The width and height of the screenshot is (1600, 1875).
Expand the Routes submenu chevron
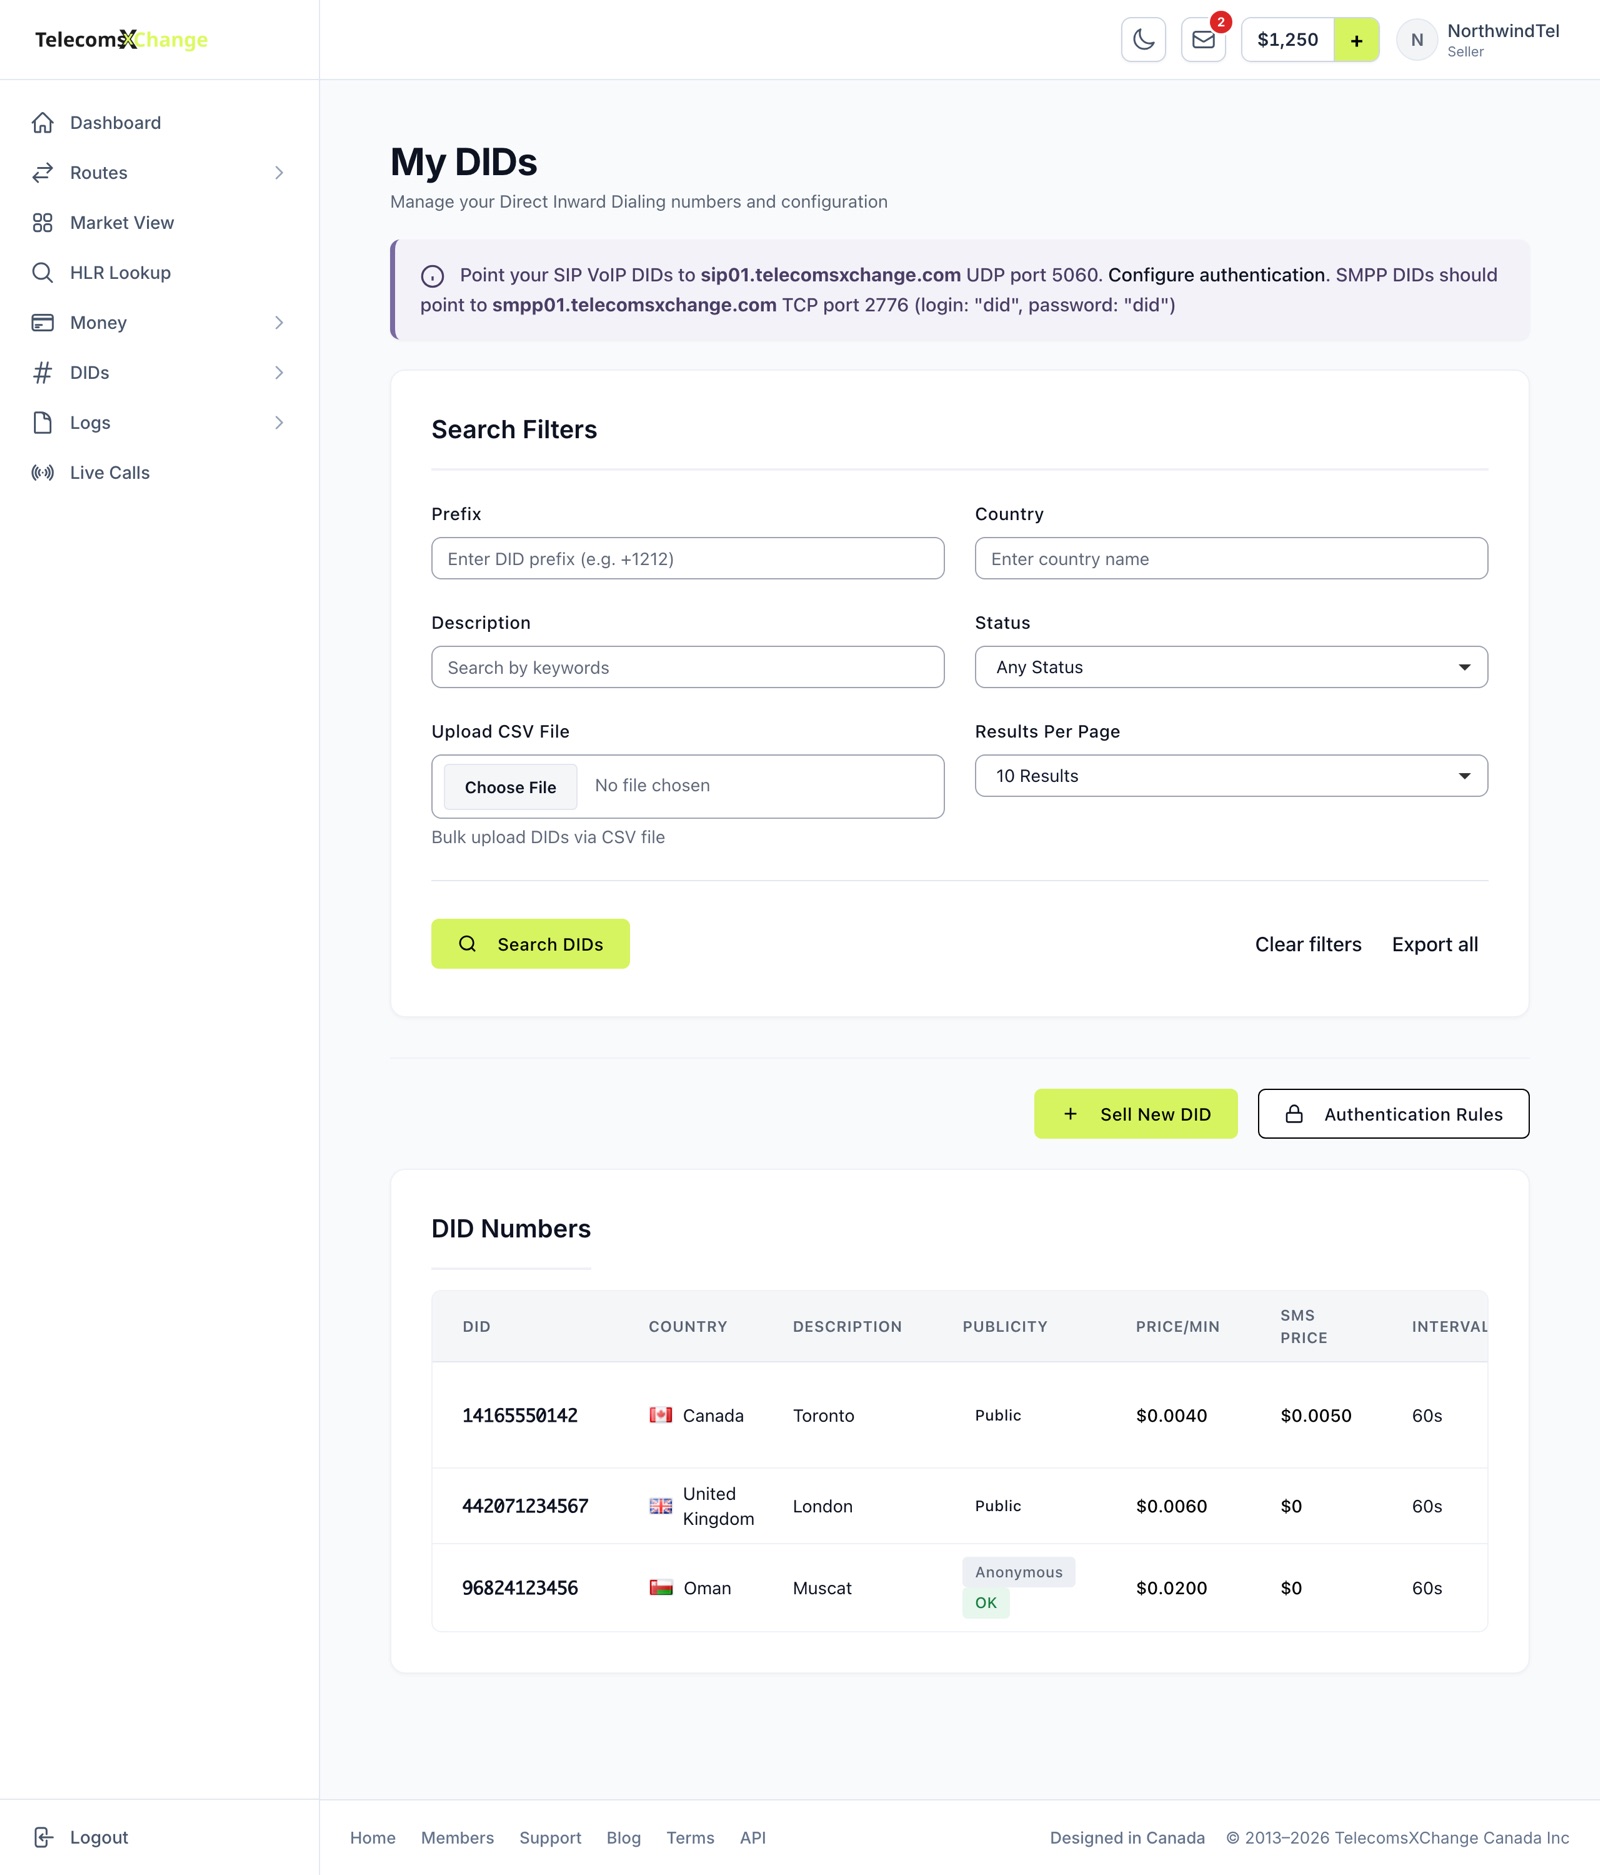279,173
